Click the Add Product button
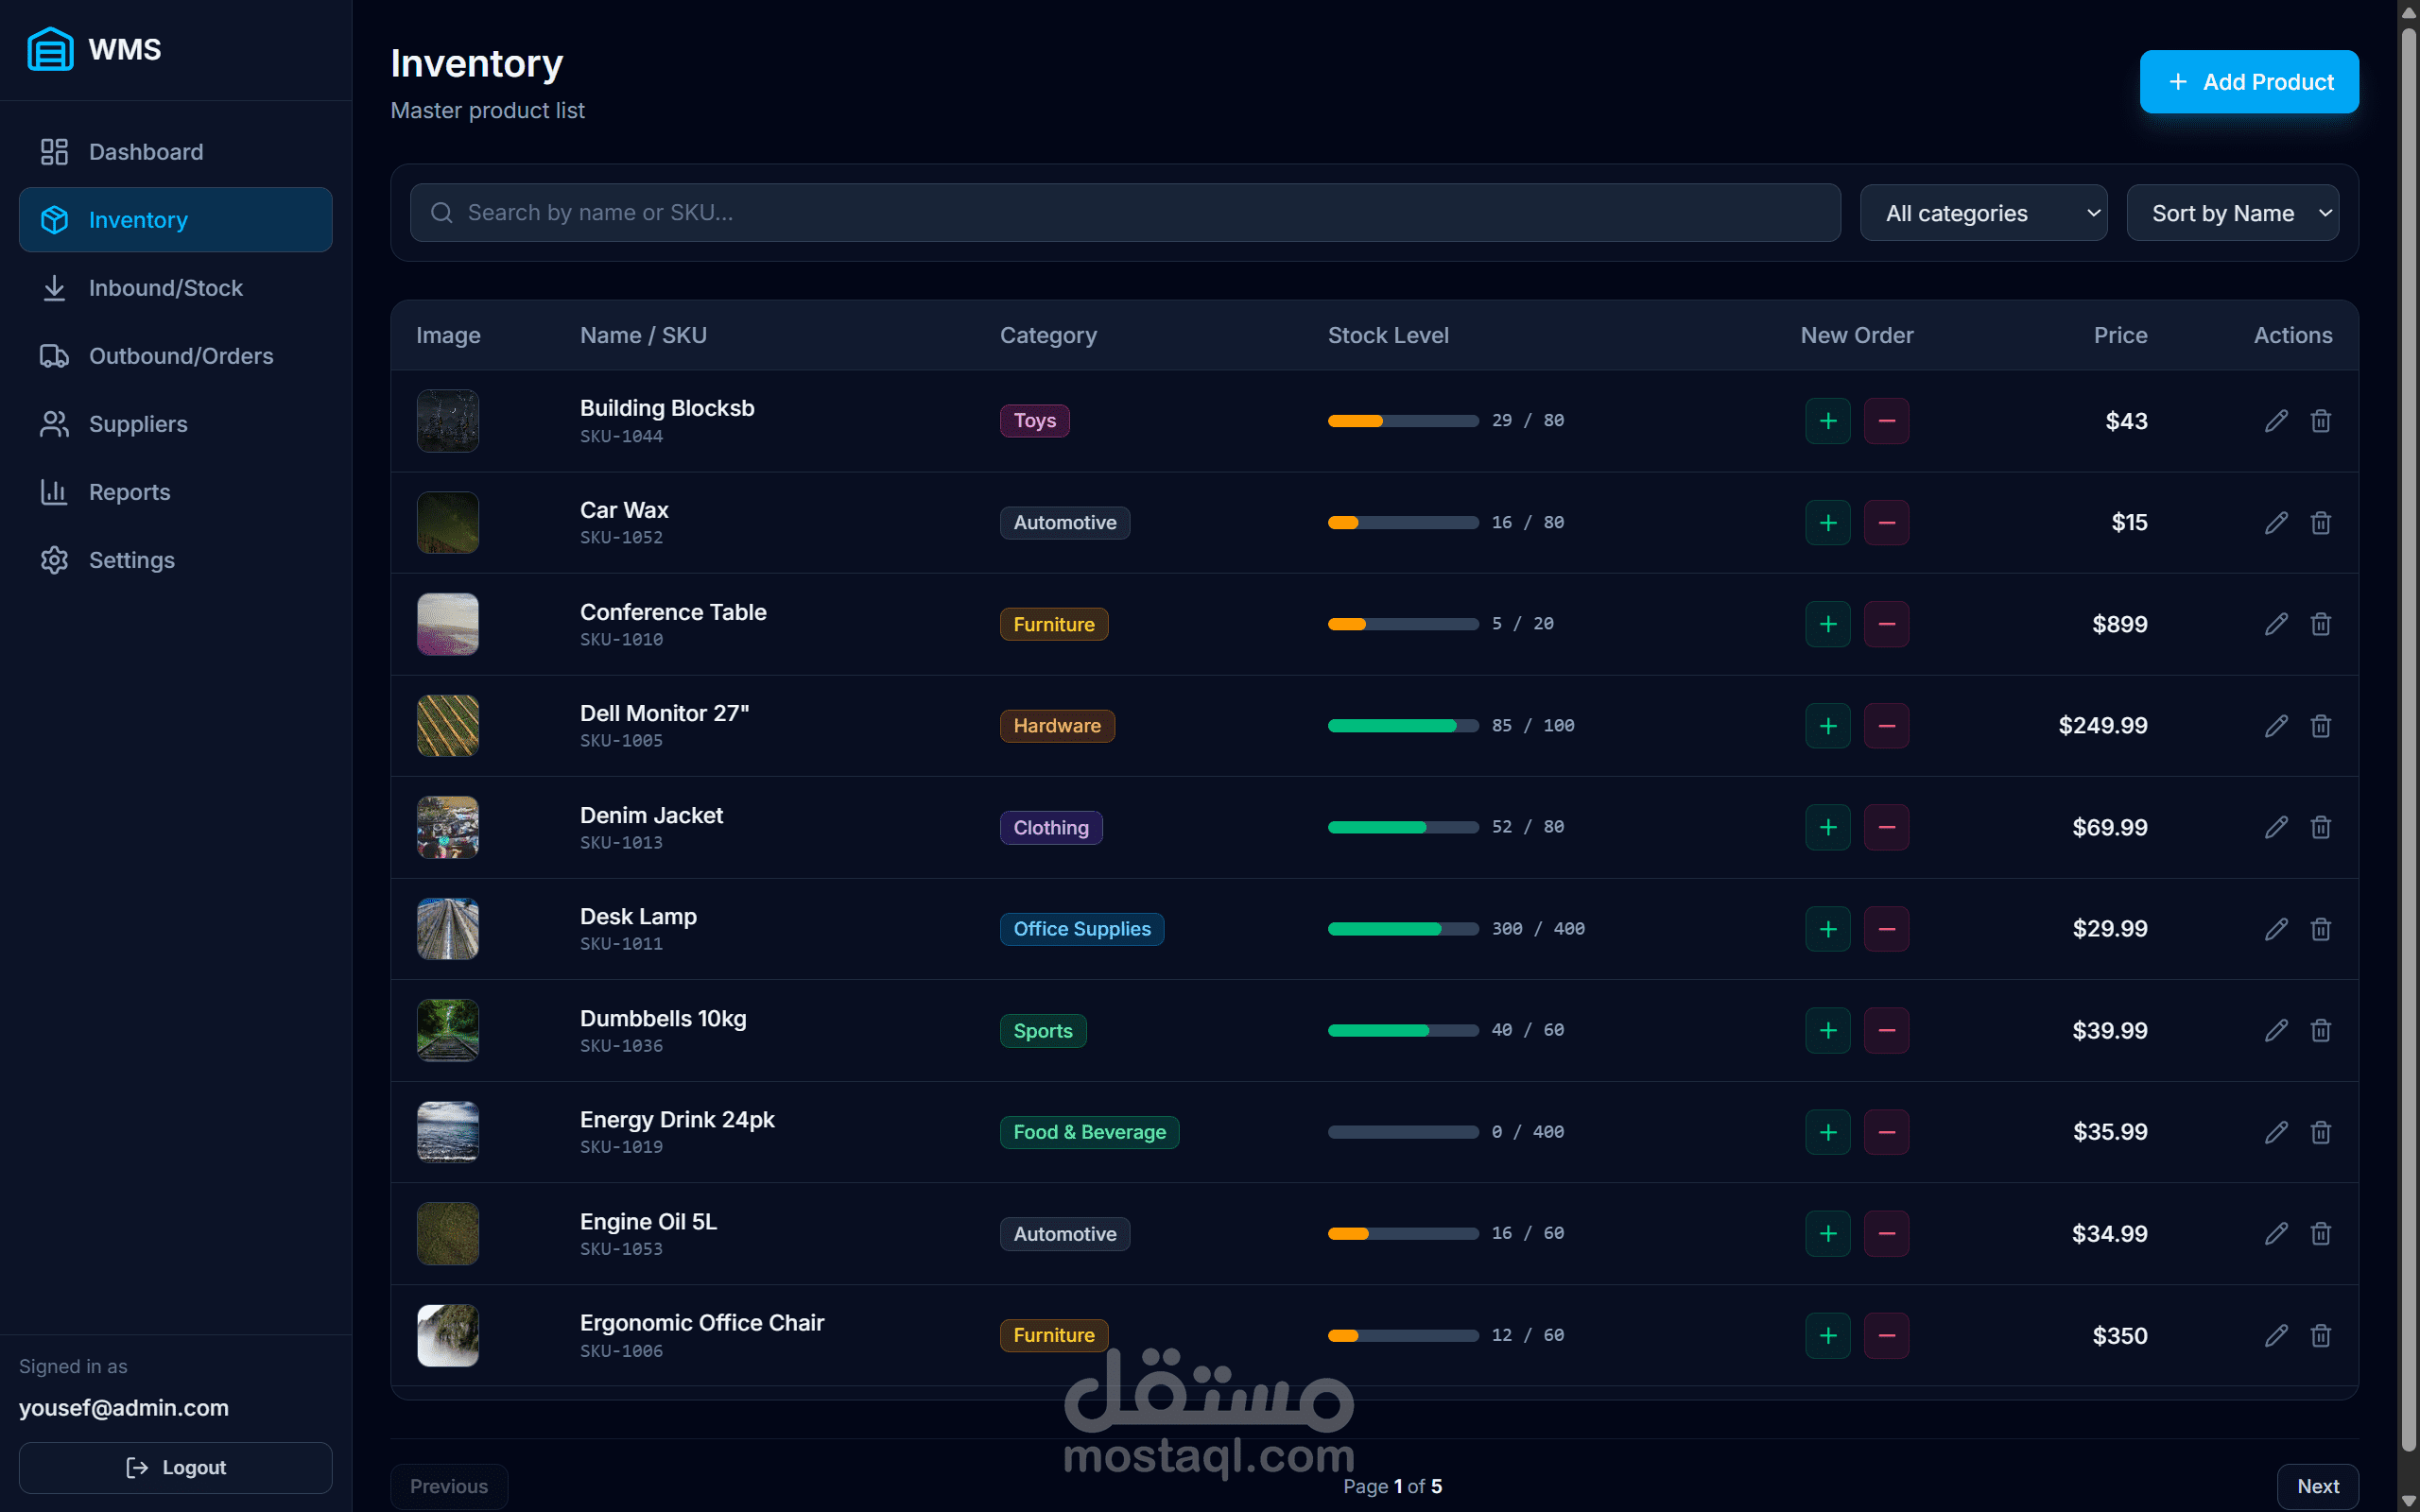Screen dimensions: 2420x1512 coord(2249,82)
